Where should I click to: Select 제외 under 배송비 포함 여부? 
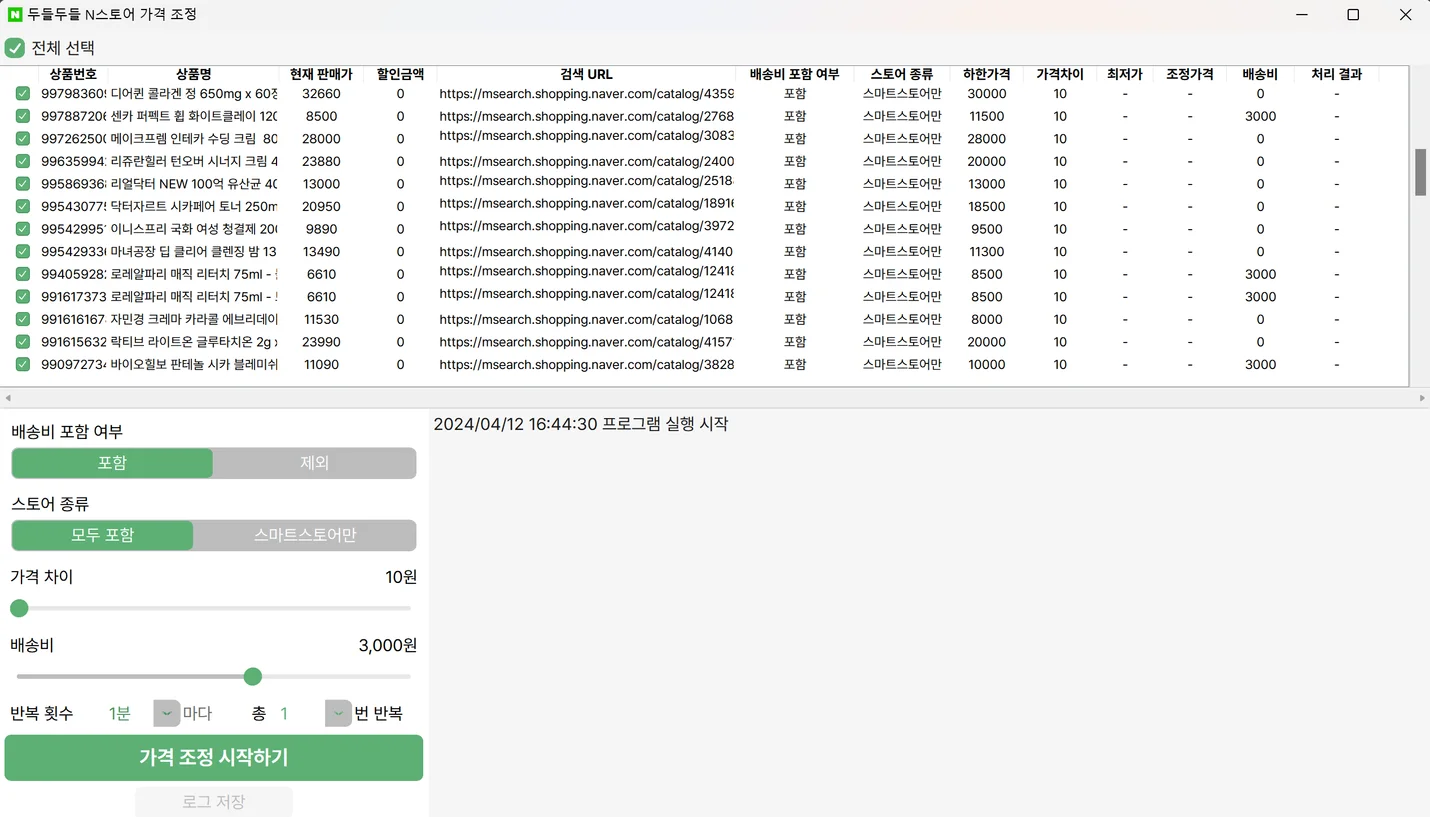[x=315, y=463]
